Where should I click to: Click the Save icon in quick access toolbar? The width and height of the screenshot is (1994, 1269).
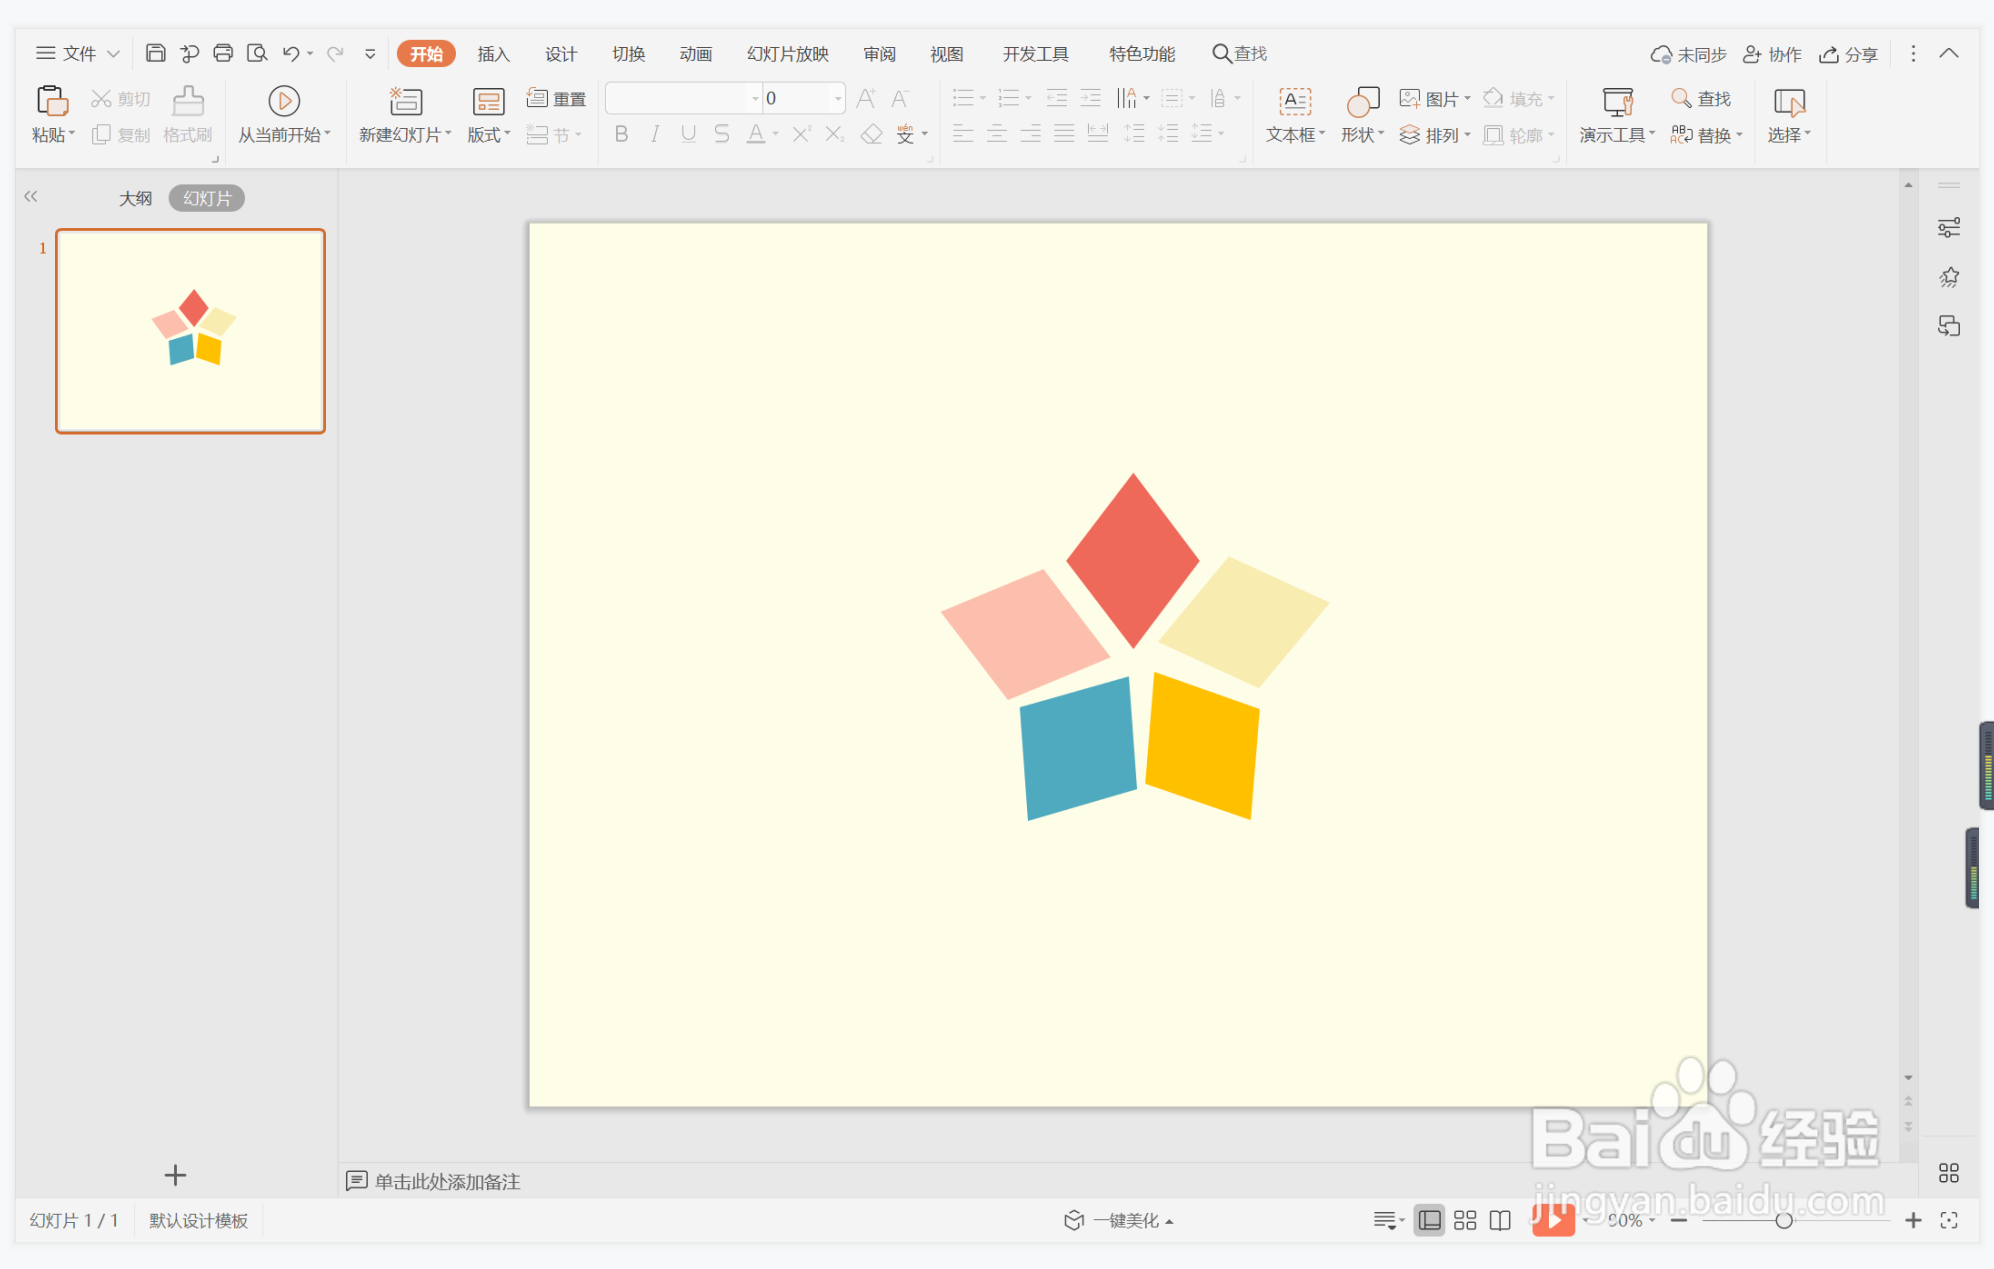[155, 53]
